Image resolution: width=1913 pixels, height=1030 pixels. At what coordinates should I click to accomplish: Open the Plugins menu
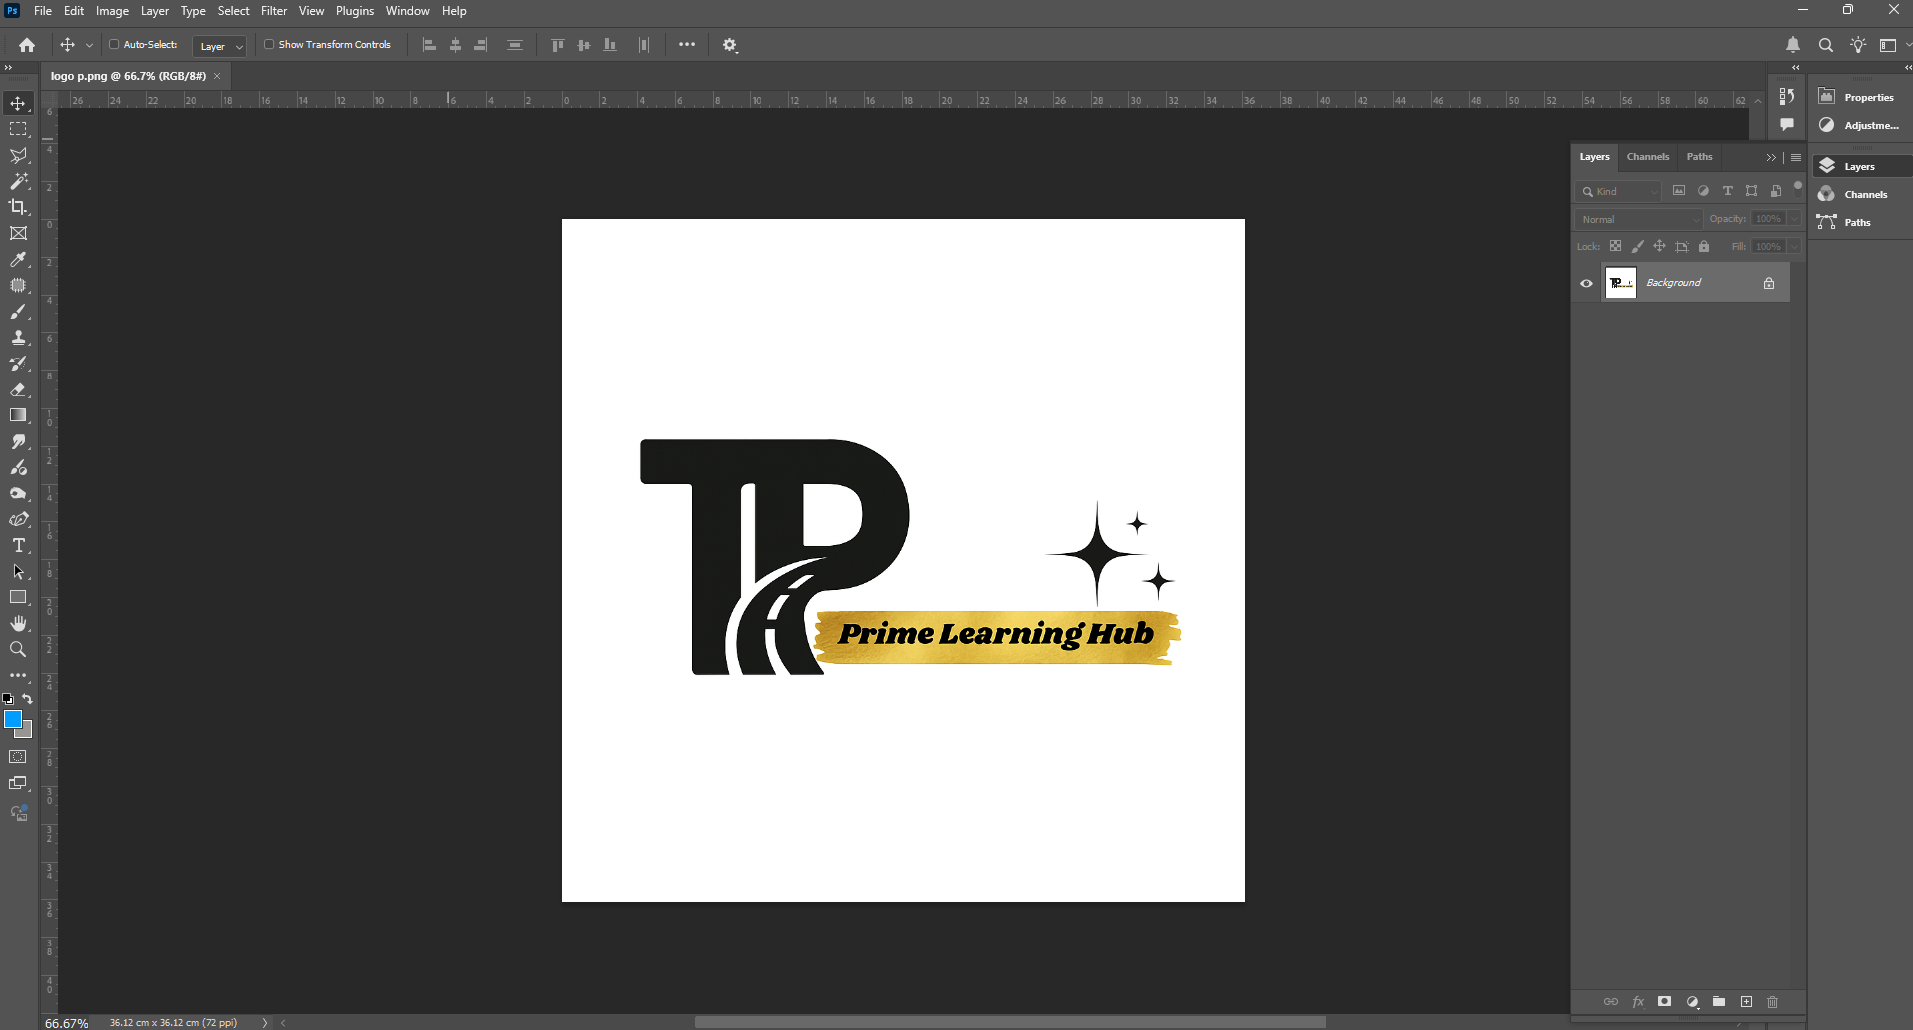[355, 11]
